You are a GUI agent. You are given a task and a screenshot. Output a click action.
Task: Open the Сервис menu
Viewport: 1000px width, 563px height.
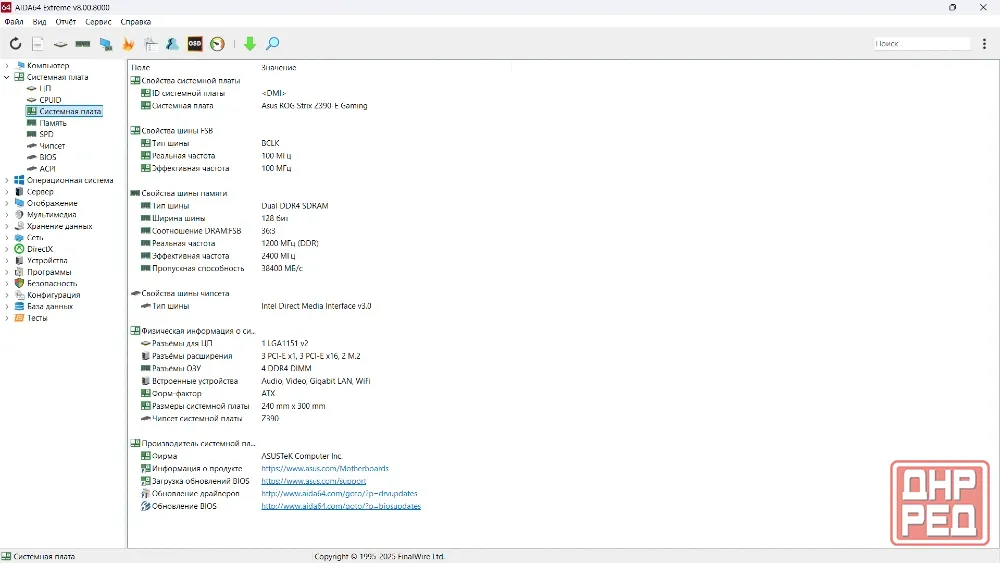coord(98,22)
